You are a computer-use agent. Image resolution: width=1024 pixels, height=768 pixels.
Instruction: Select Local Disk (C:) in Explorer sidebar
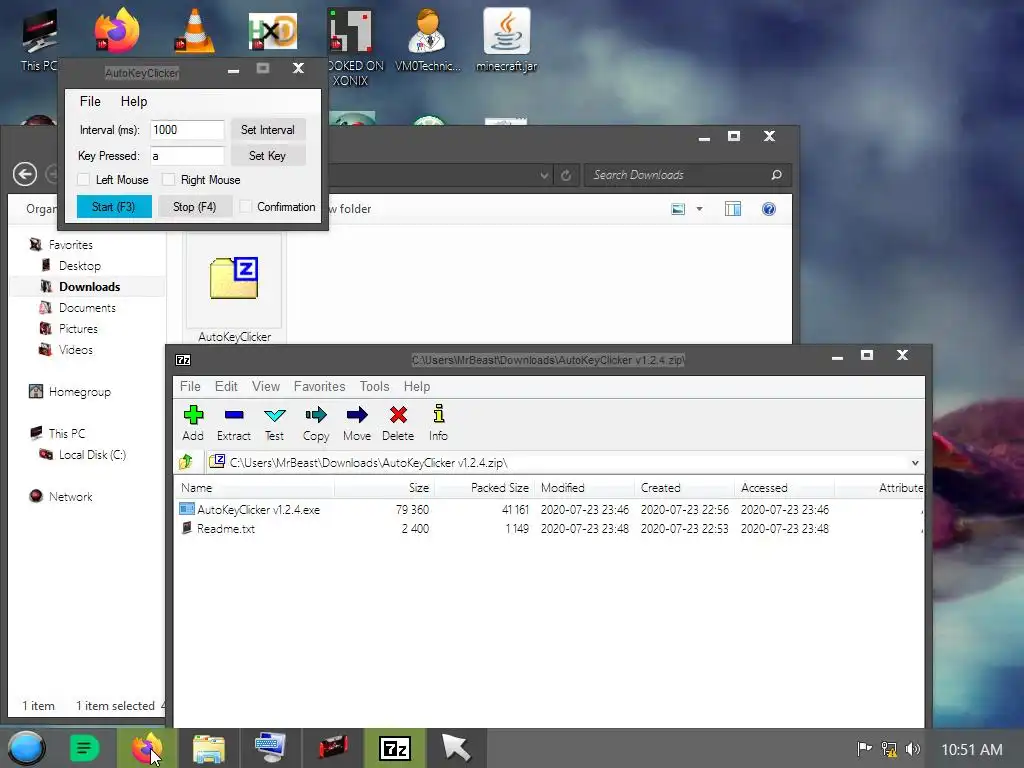[x=91, y=455]
